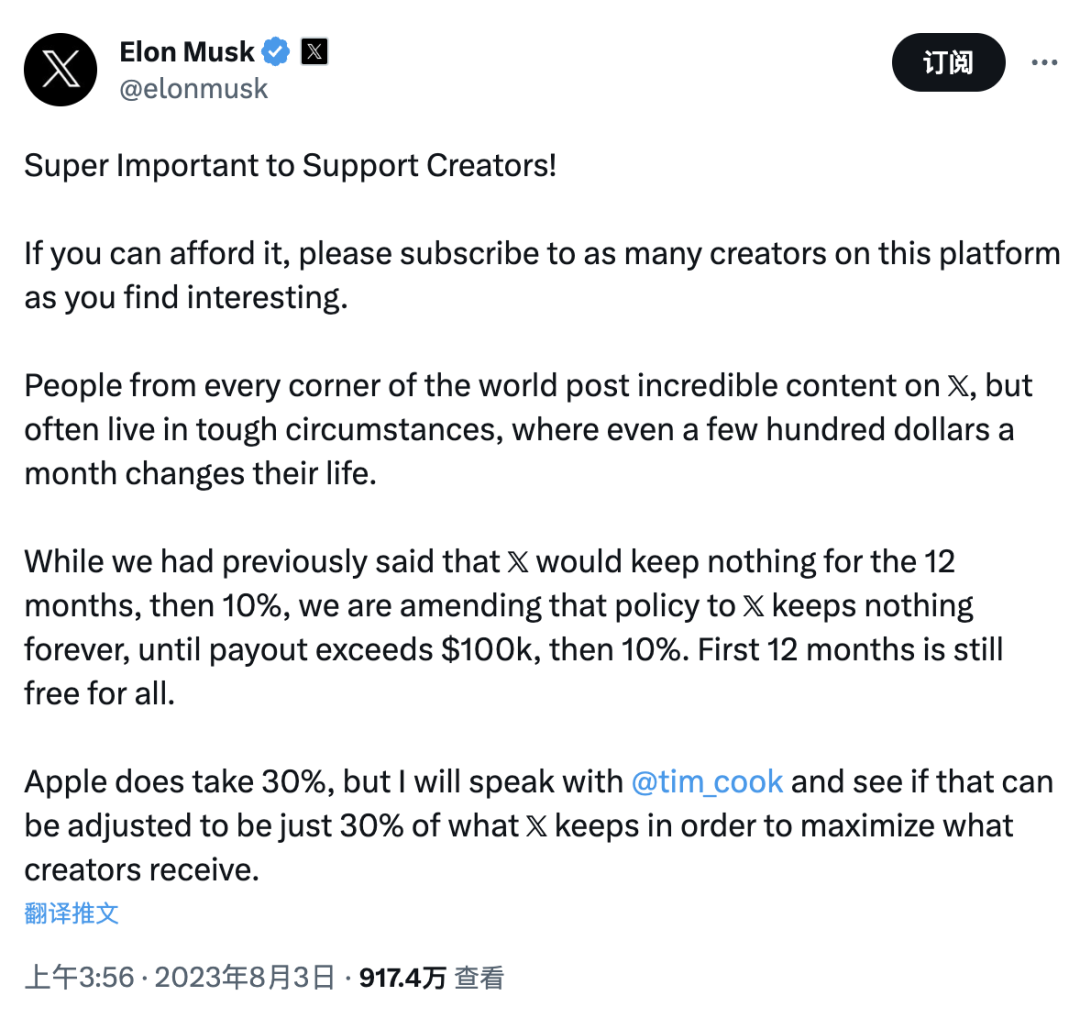This screenshot has width=1080, height=1018.
Task: Open the Elon Musk display name
Action: 187,52
